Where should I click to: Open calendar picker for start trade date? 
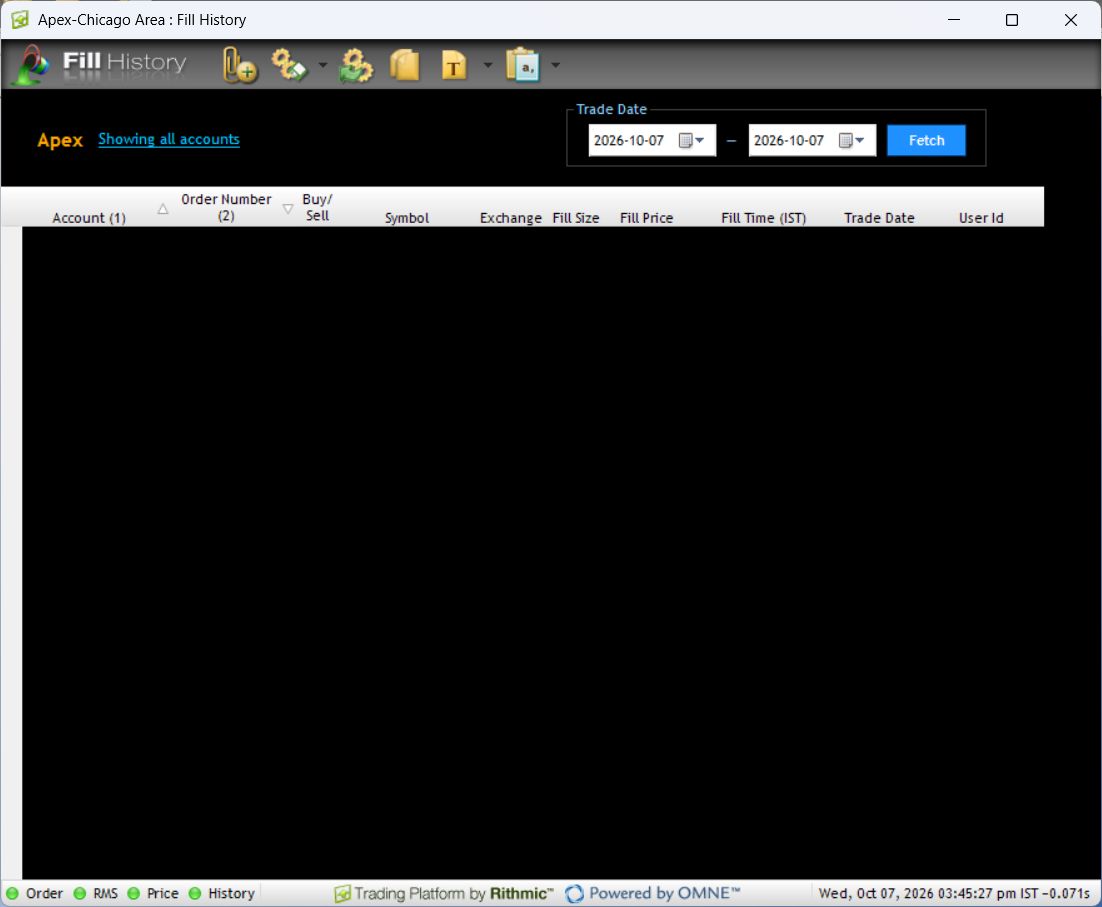coord(692,141)
